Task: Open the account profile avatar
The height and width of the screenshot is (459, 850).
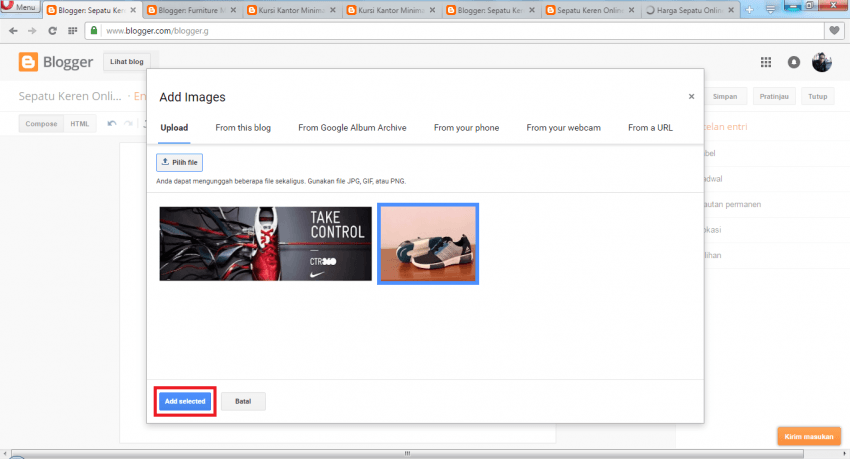Action: pos(822,62)
